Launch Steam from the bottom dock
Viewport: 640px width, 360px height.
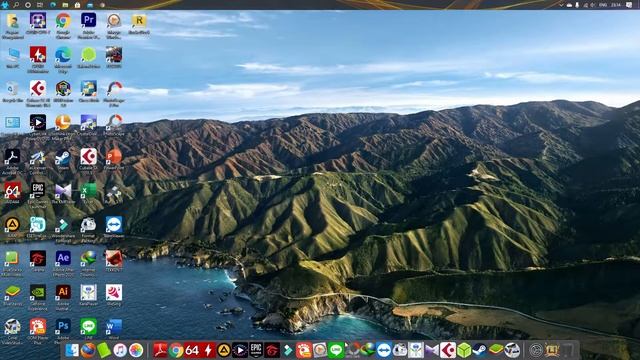point(480,350)
